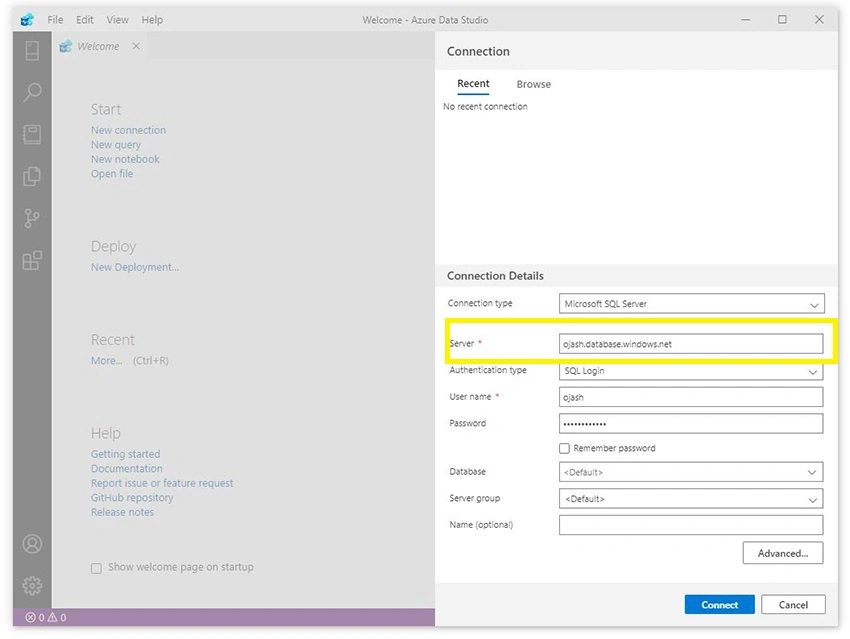Screen dimensions: 850x639
Task: Open the Database dropdown
Action: (691, 472)
